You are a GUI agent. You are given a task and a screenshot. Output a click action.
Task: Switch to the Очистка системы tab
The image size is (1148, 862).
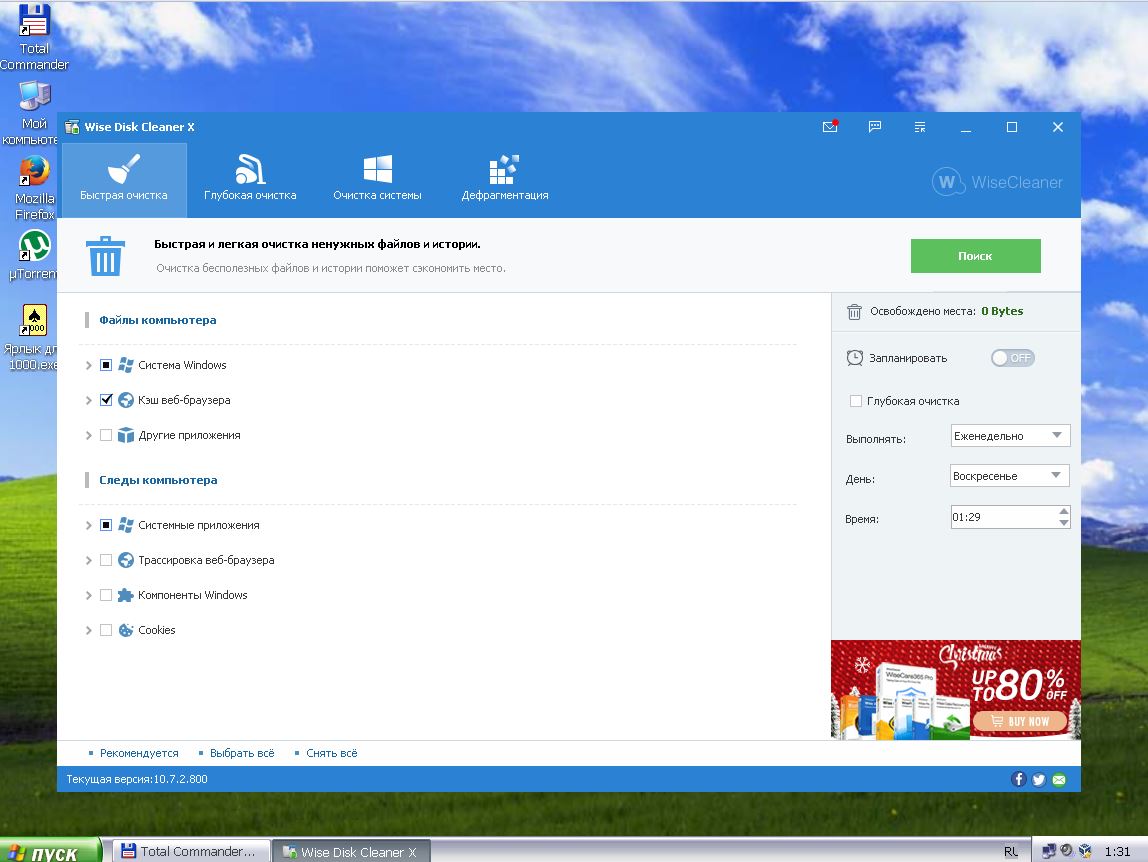[x=377, y=180]
